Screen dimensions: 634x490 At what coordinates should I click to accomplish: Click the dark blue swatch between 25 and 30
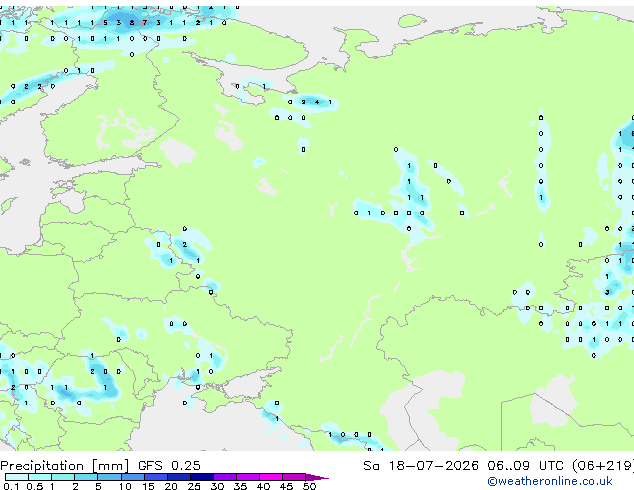(201, 477)
